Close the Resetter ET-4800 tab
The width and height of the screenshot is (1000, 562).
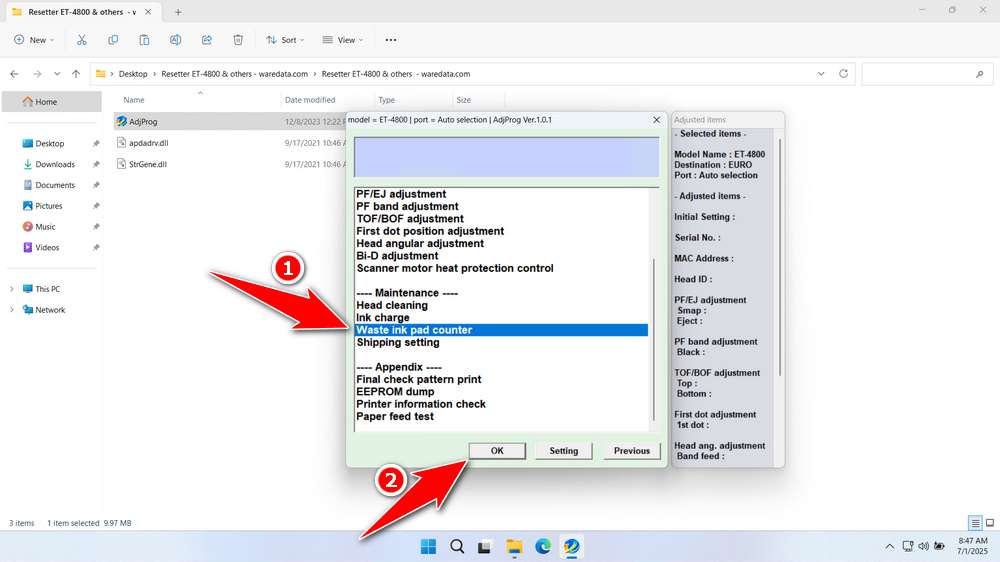tap(148, 12)
